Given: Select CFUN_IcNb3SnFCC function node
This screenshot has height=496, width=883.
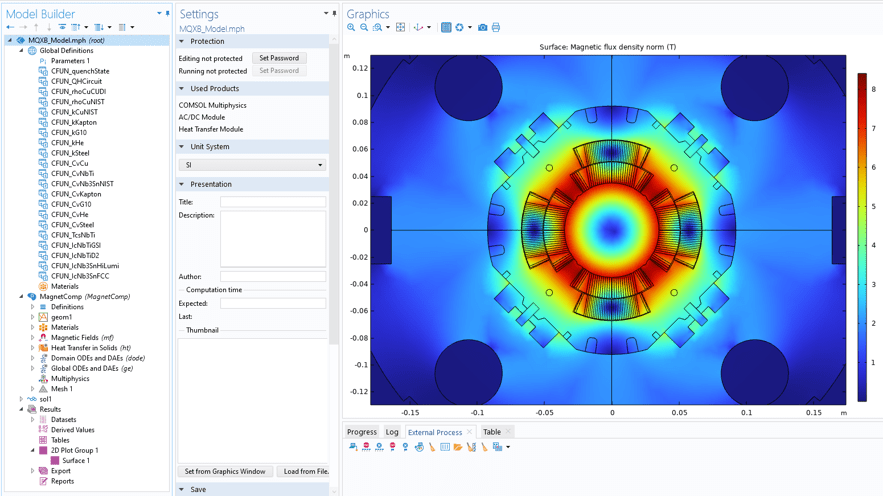Looking at the screenshot, I should tap(80, 276).
